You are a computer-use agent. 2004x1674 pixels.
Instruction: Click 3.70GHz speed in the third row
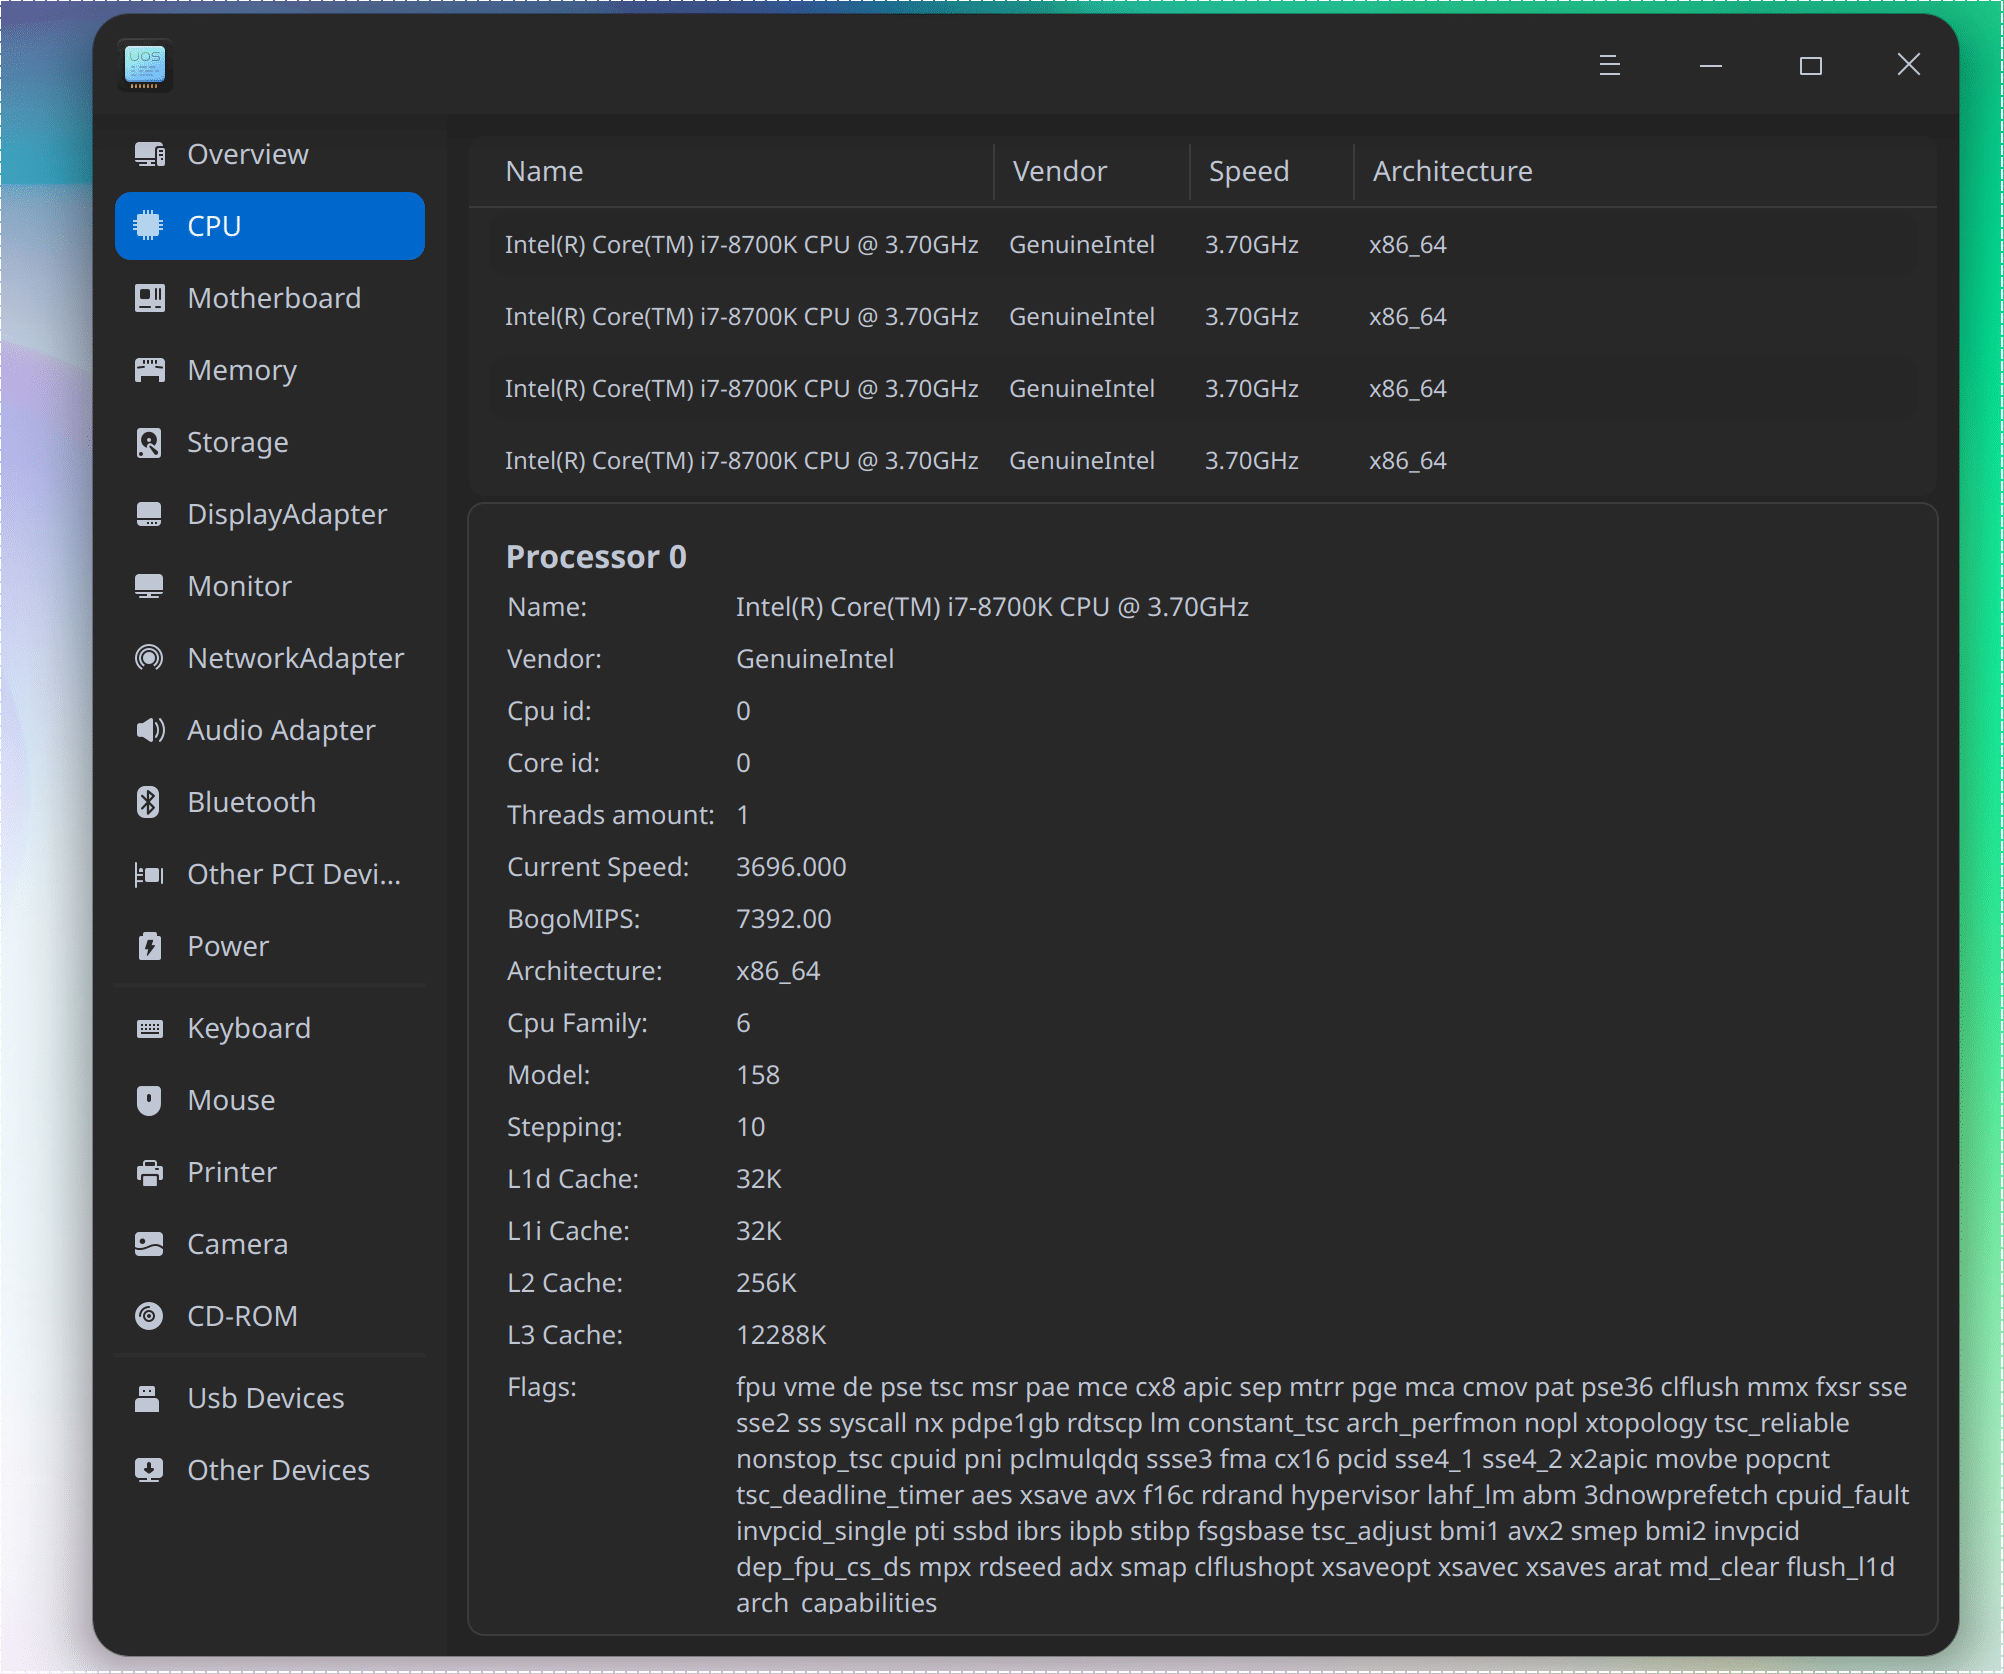click(1252, 388)
